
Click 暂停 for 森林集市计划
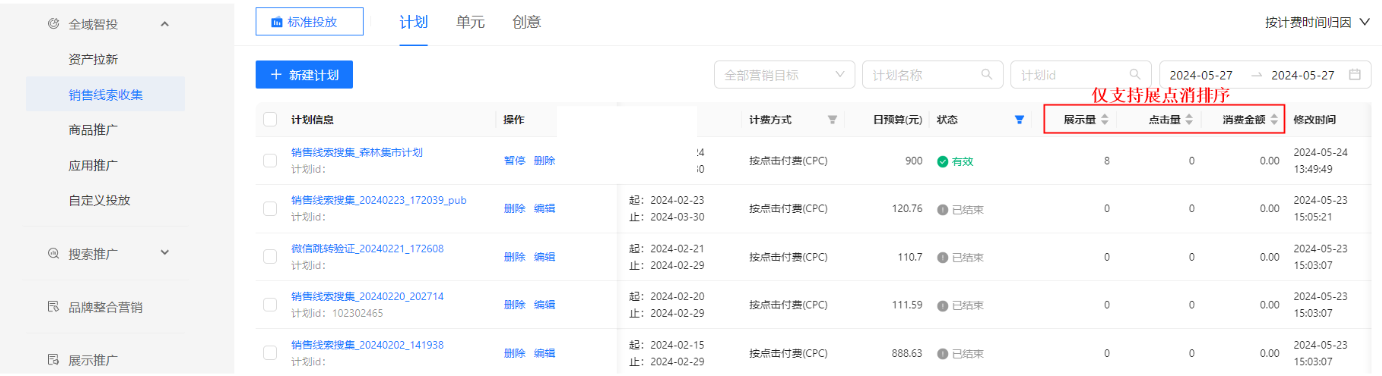(514, 161)
